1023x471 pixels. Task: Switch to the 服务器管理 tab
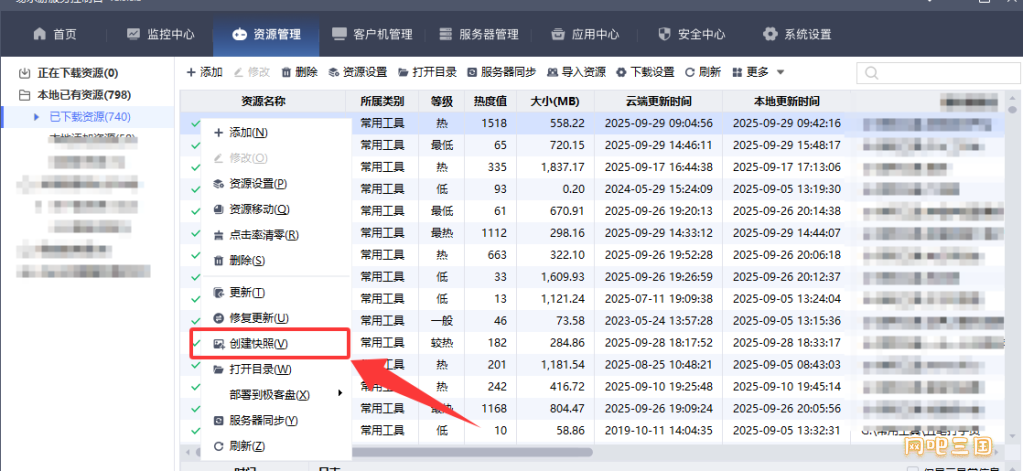tap(479, 34)
